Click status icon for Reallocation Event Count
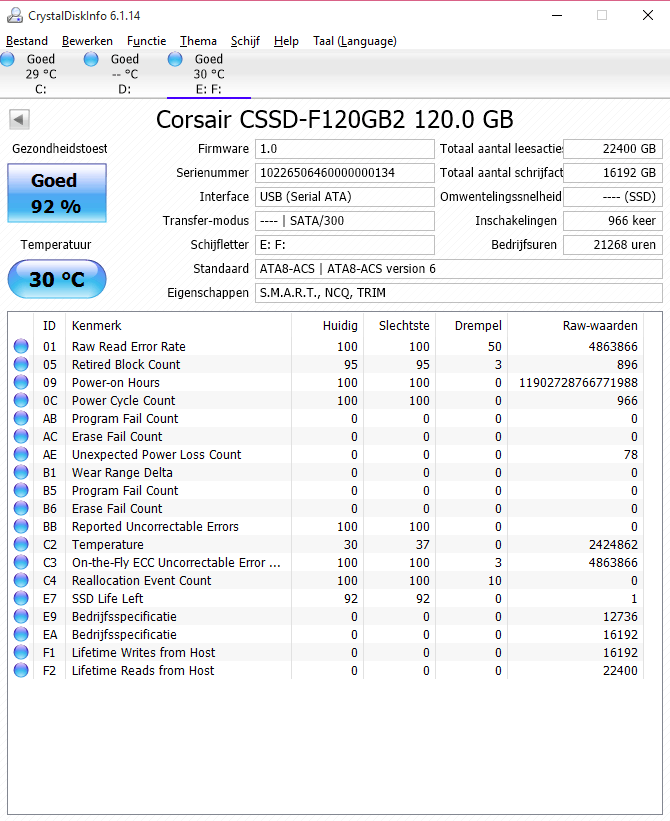Image resolution: width=670 pixels, height=821 pixels. click(21, 580)
